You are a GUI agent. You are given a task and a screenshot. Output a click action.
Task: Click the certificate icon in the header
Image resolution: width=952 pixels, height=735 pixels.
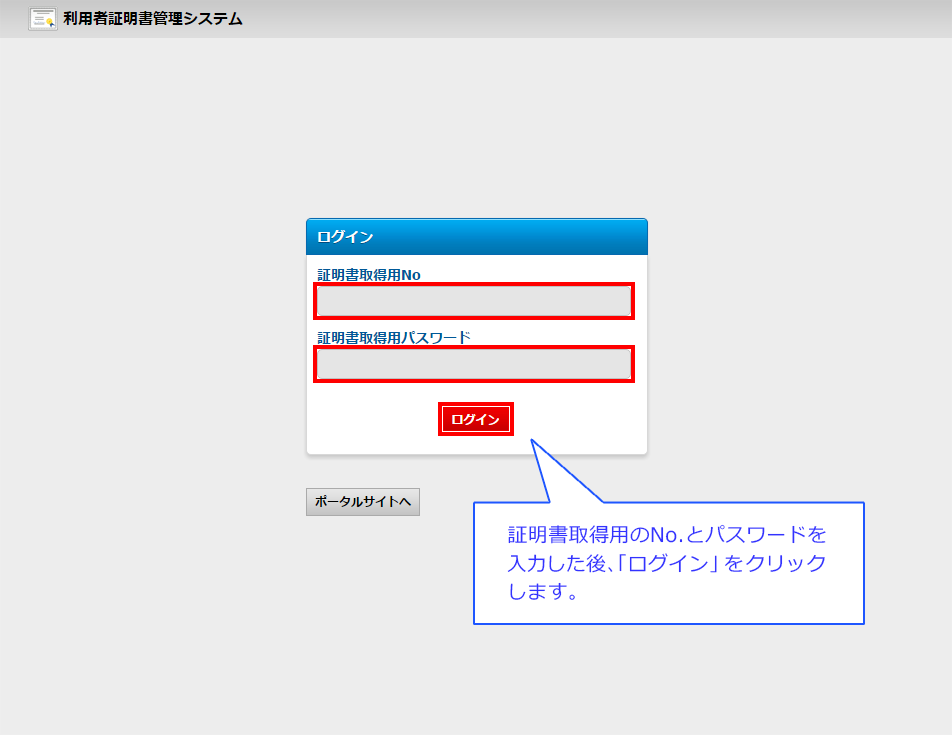click(42, 19)
